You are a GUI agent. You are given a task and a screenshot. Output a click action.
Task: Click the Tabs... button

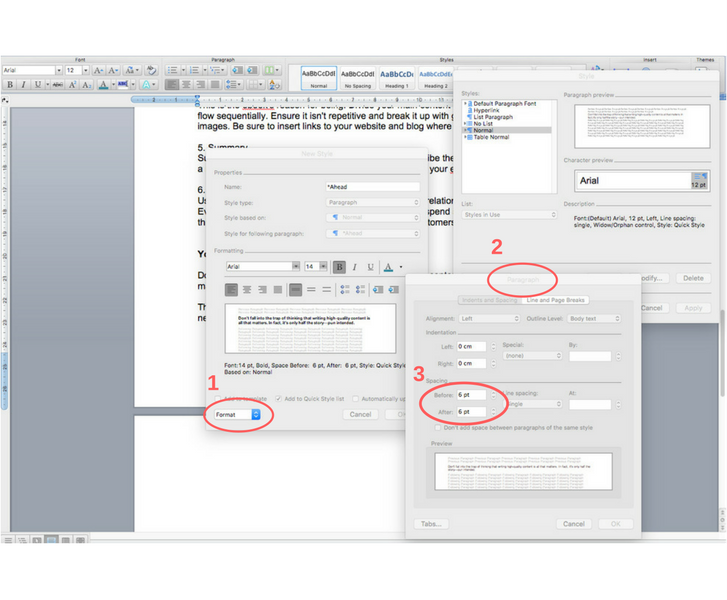tap(431, 524)
